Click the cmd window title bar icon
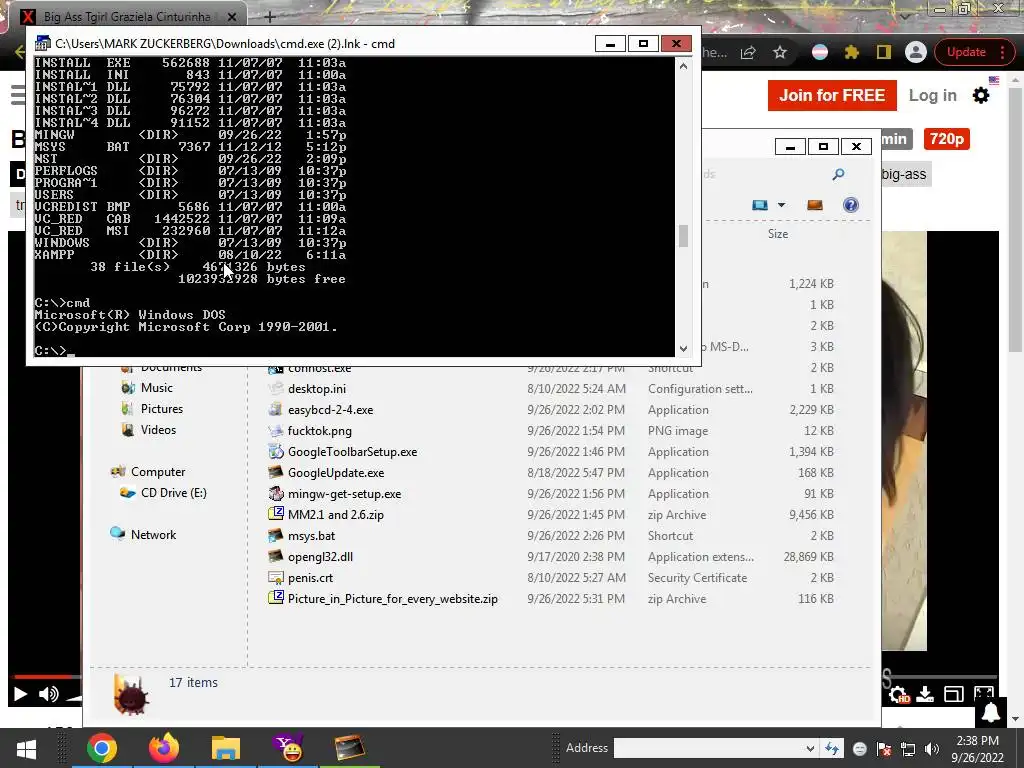 pyautogui.click(x=42, y=44)
